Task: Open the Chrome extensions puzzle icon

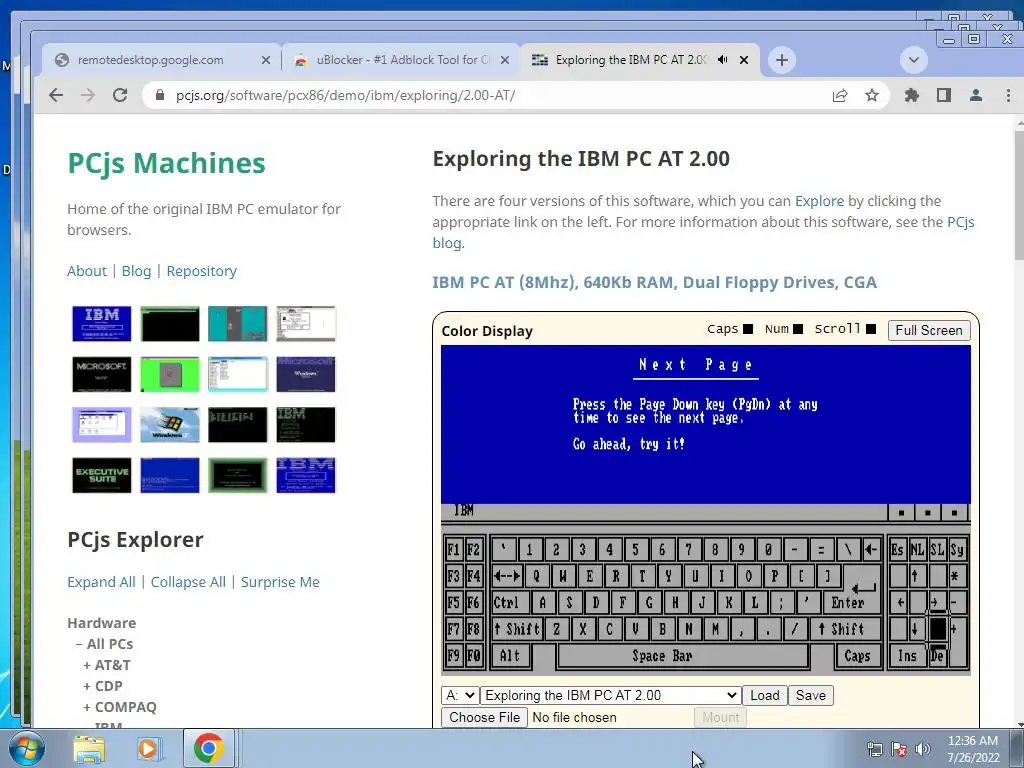Action: point(912,95)
